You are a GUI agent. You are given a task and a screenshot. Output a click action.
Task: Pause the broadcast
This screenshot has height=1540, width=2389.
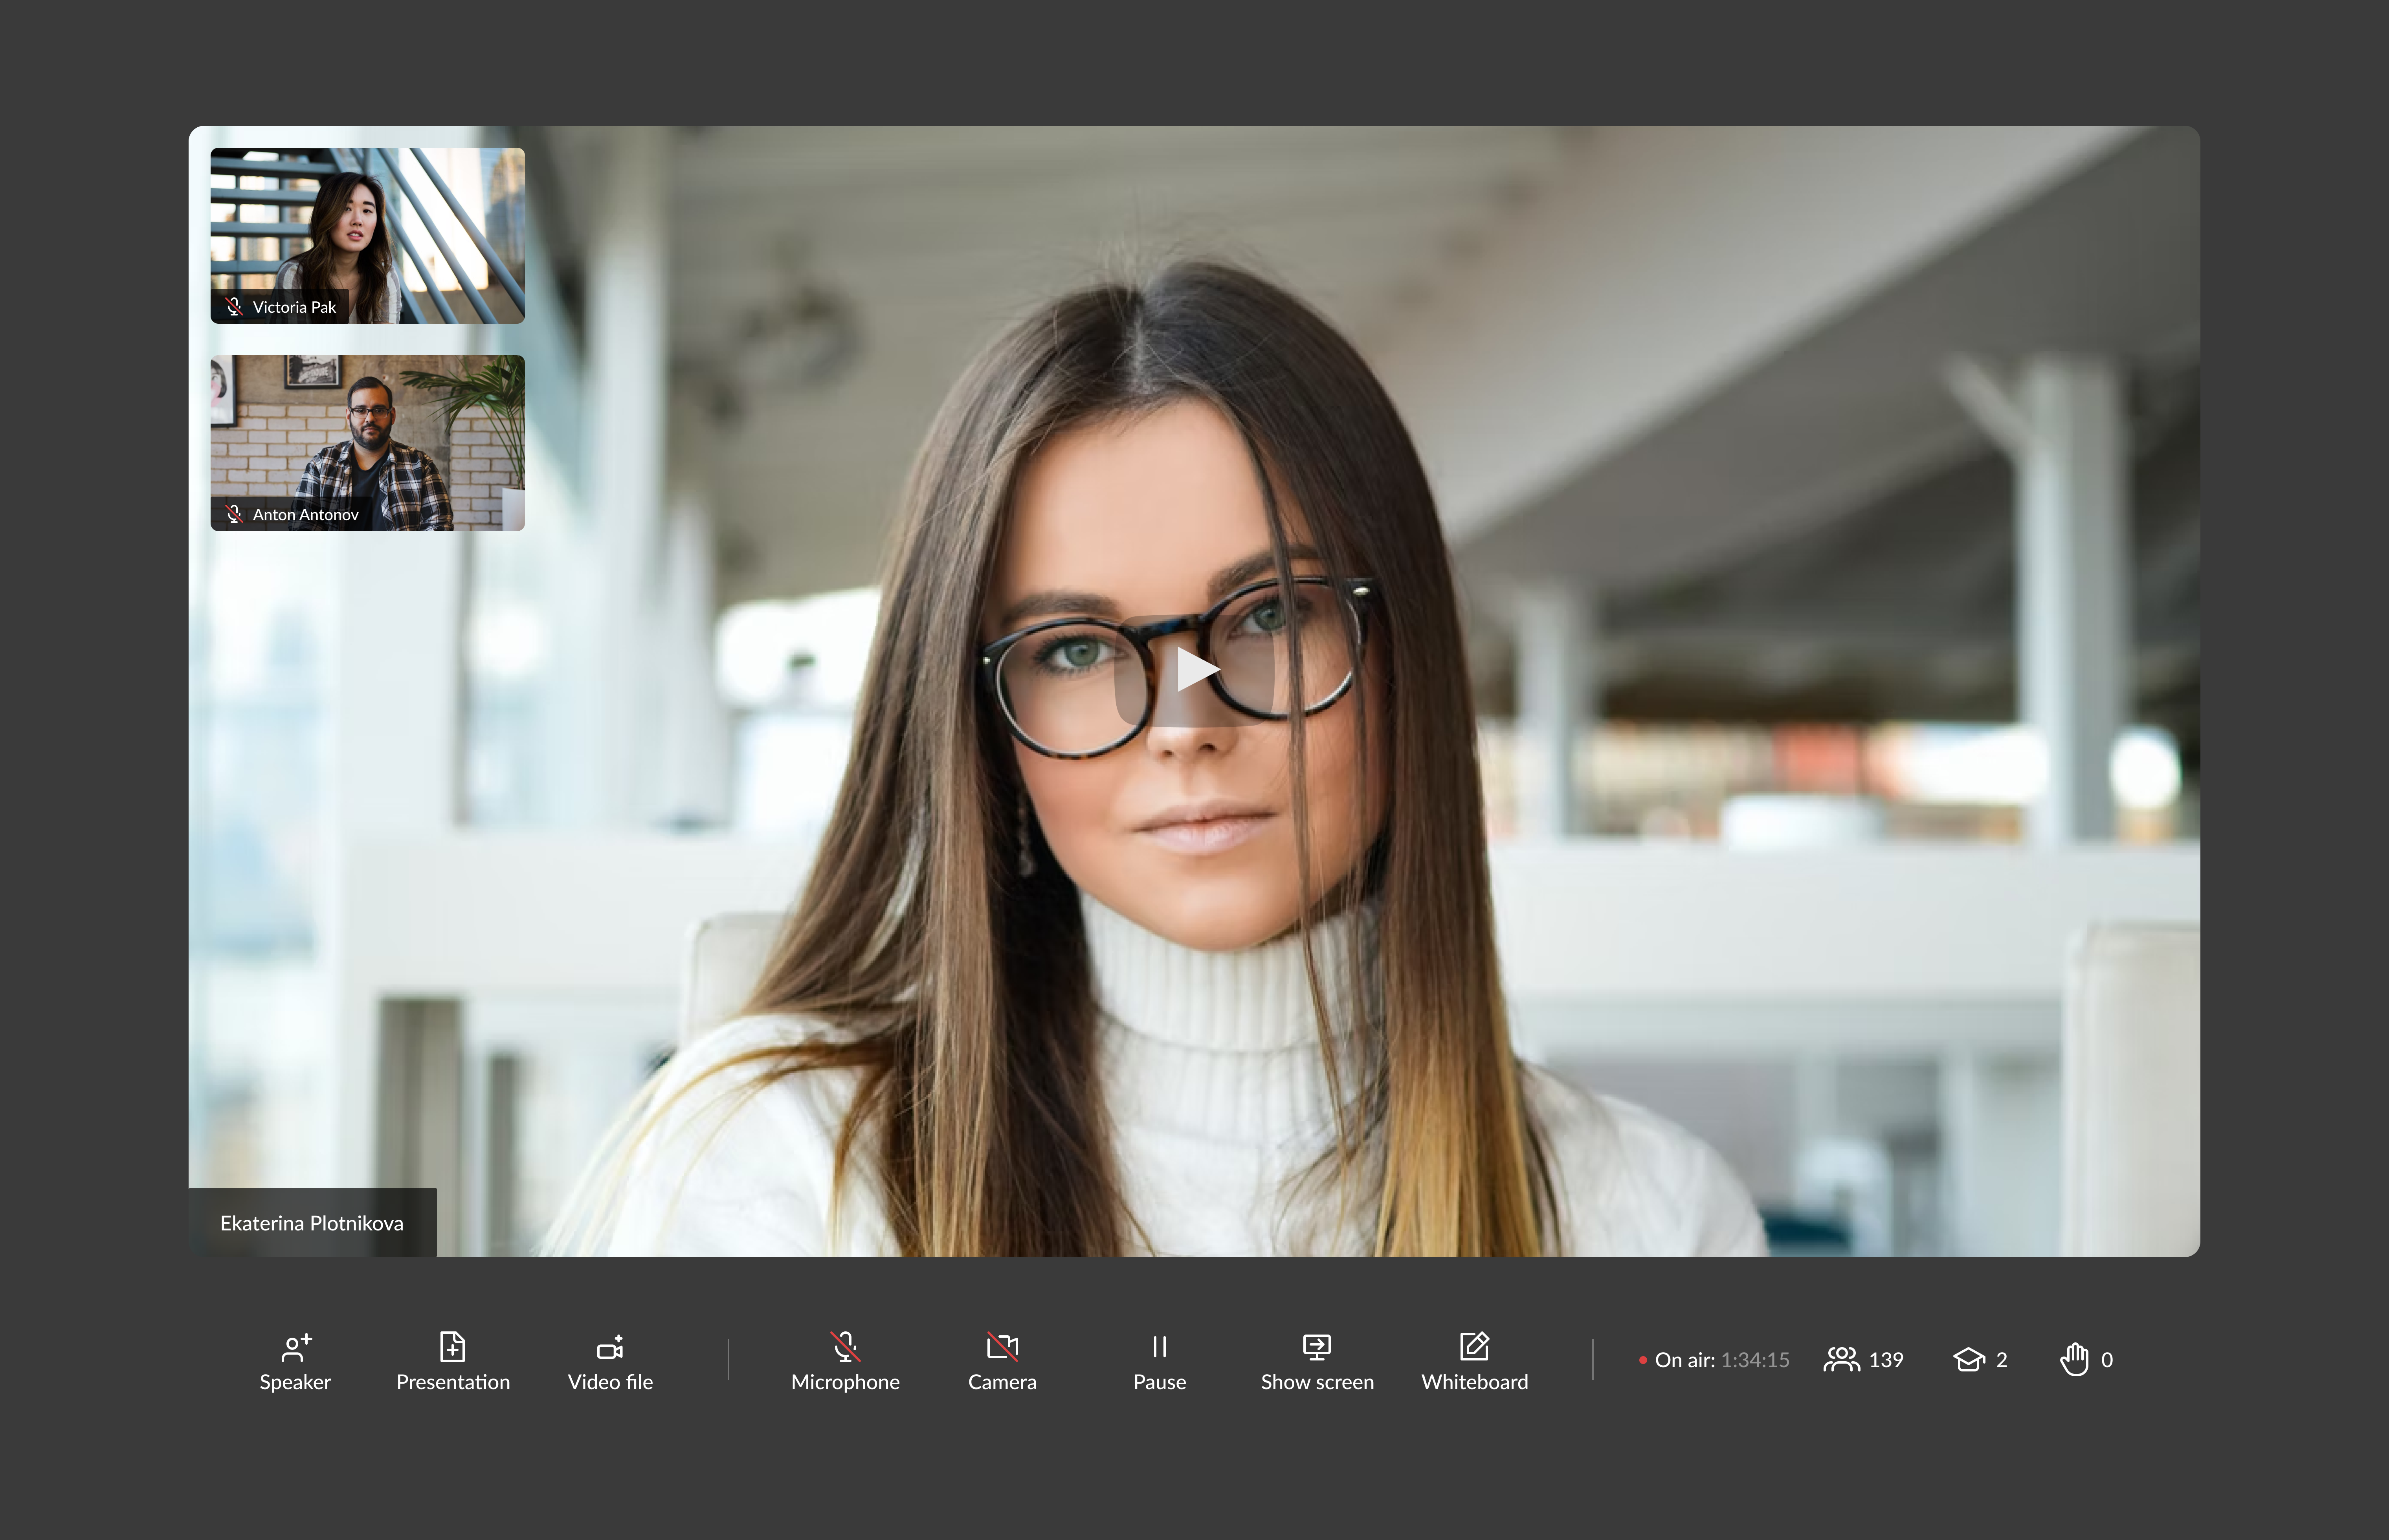1159,1361
